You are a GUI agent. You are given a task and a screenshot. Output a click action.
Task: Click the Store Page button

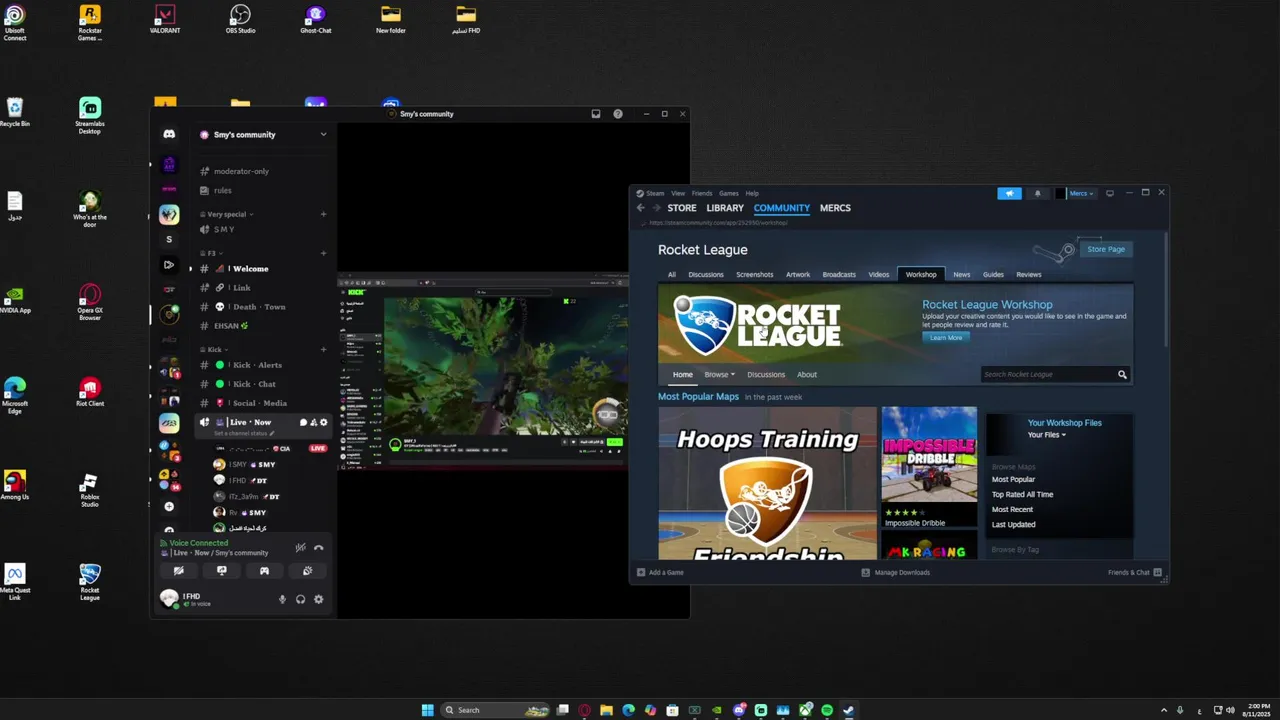point(1106,249)
